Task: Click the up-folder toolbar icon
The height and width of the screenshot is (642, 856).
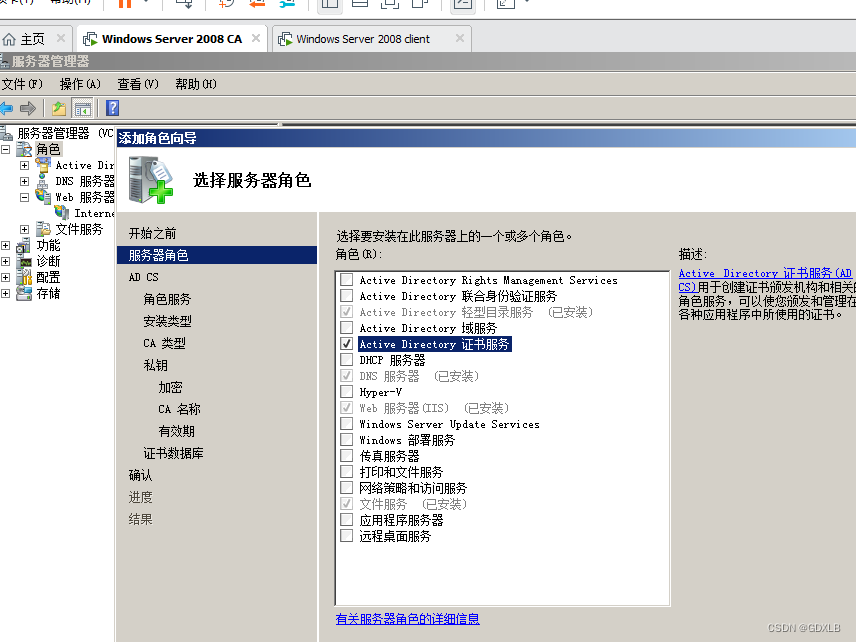Action: pos(59,108)
